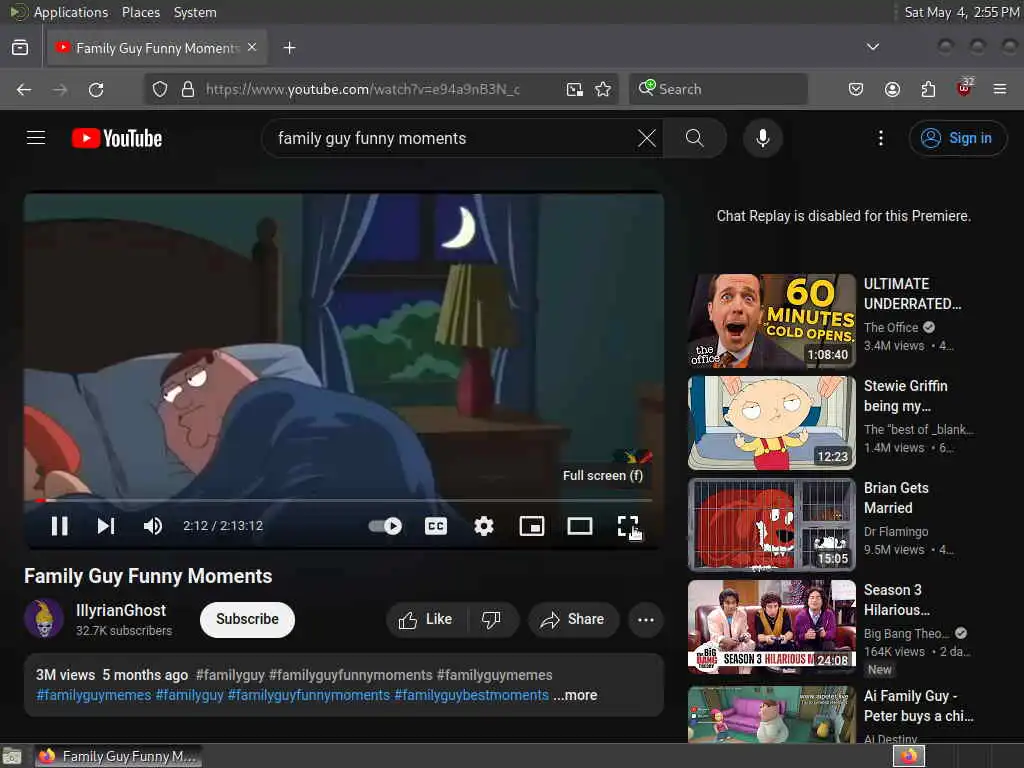Toggle the autoplay switch
This screenshot has width=1024, height=768.
[385, 526]
